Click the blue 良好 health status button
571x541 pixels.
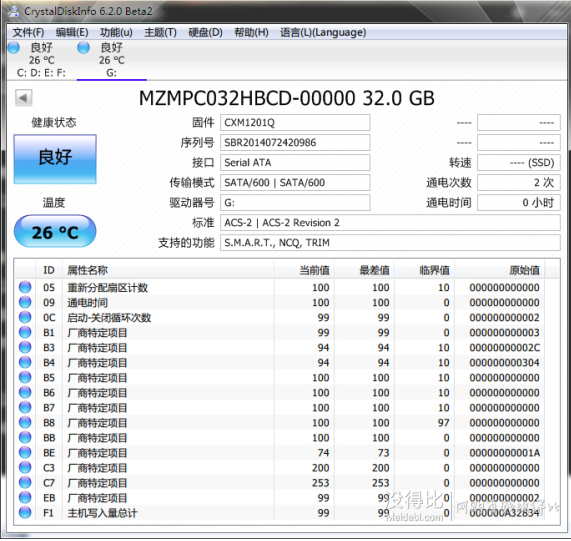point(55,159)
